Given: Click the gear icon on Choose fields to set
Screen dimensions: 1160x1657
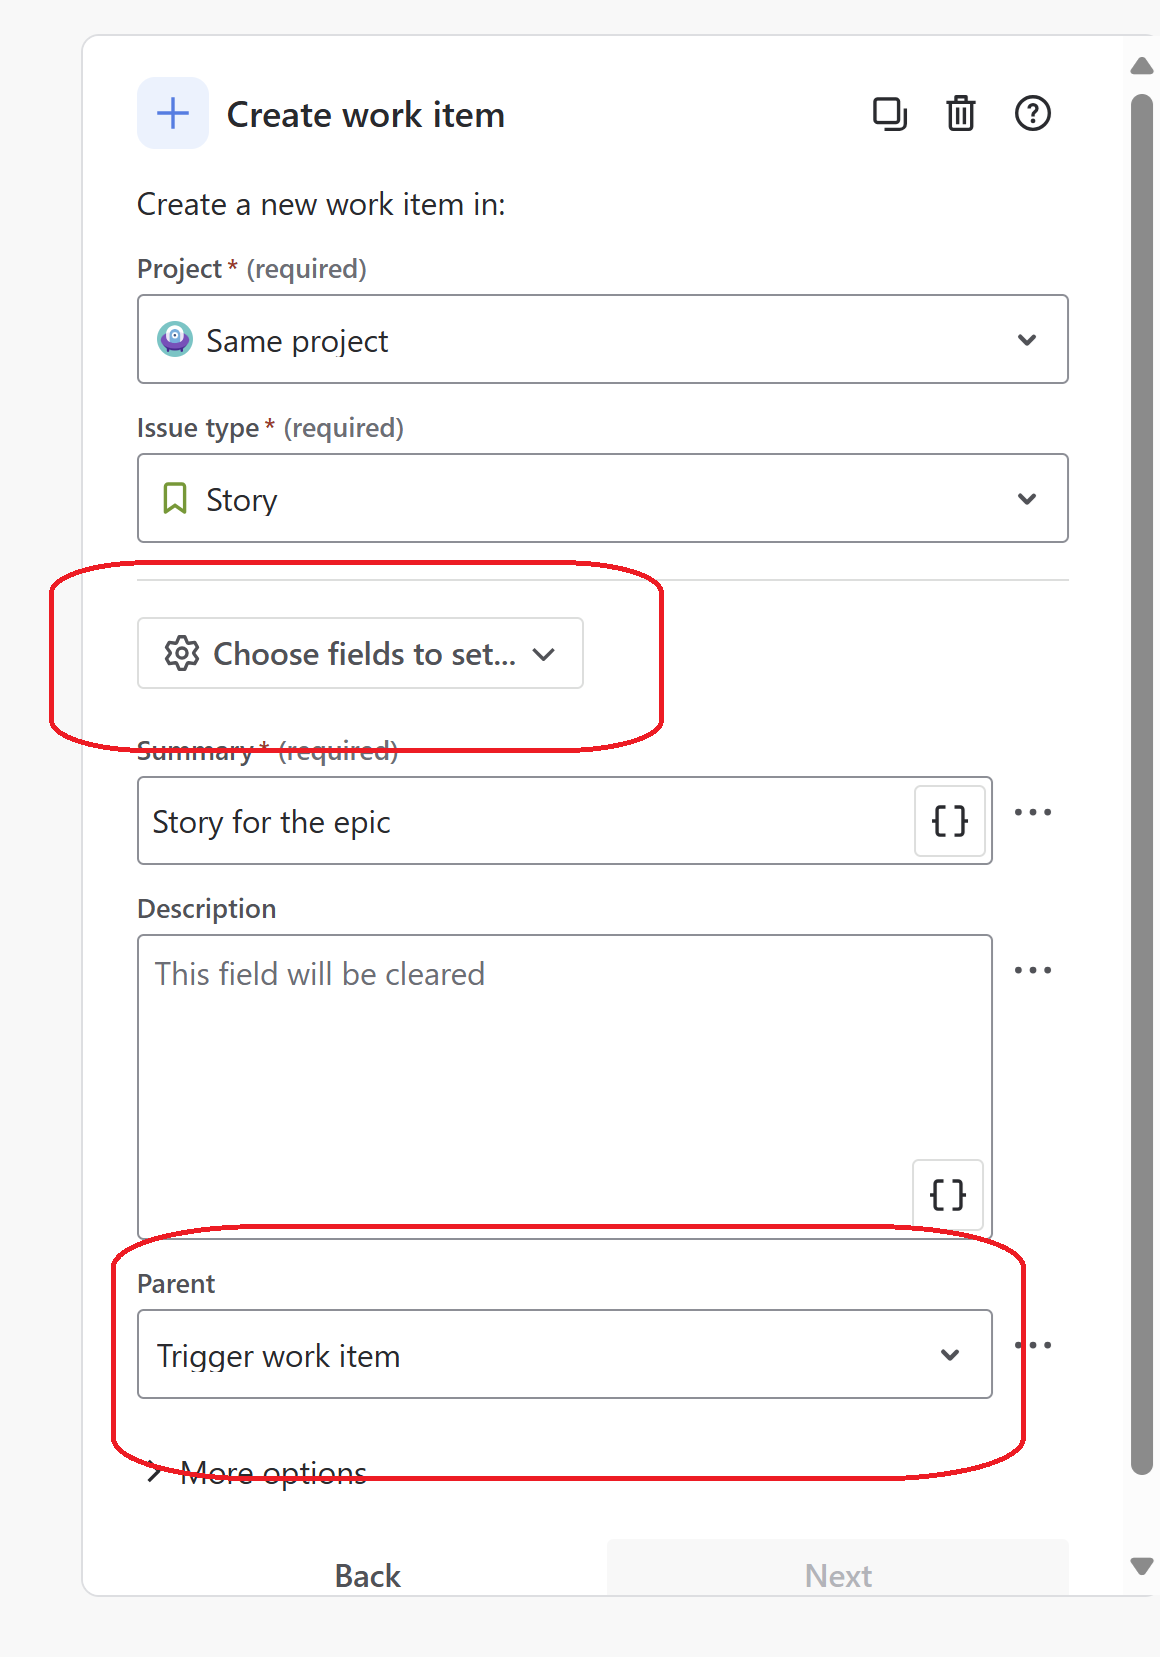Looking at the screenshot, I should point(181,653).
